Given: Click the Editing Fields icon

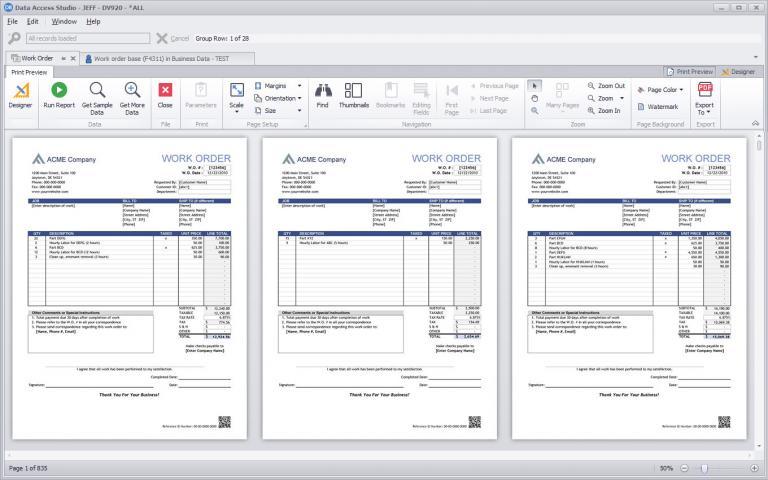Looking at the screenshot, I should 421,90.
